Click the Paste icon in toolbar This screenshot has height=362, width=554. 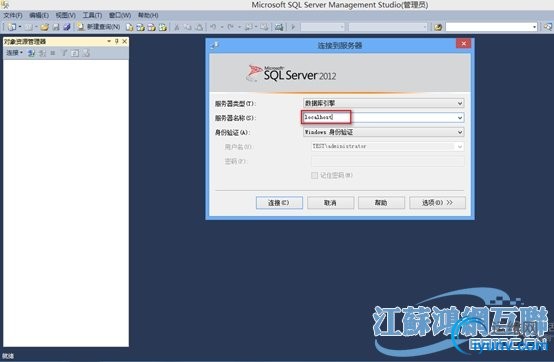pyautogui.click(x=199, y=27)
